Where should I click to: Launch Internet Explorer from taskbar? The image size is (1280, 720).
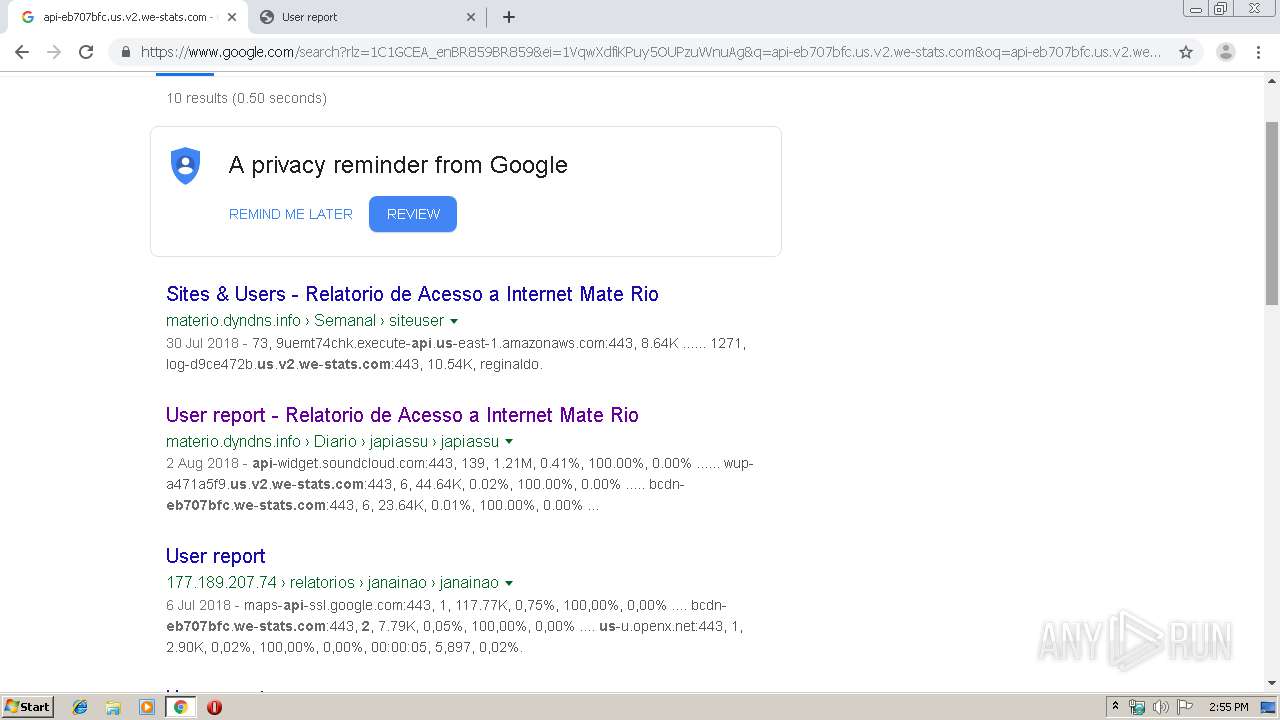80,707
